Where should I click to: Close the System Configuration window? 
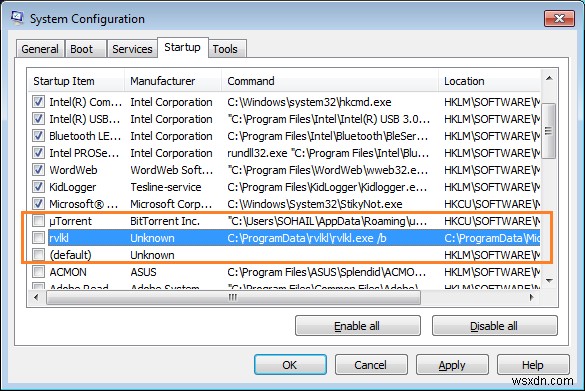point(559,18)
